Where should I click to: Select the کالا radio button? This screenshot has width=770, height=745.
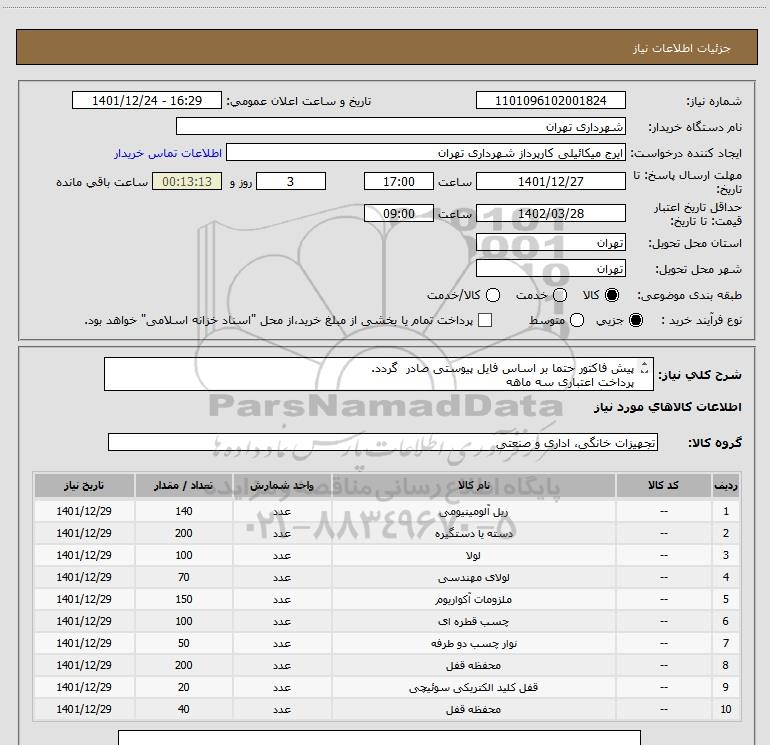tap(612, 295)
